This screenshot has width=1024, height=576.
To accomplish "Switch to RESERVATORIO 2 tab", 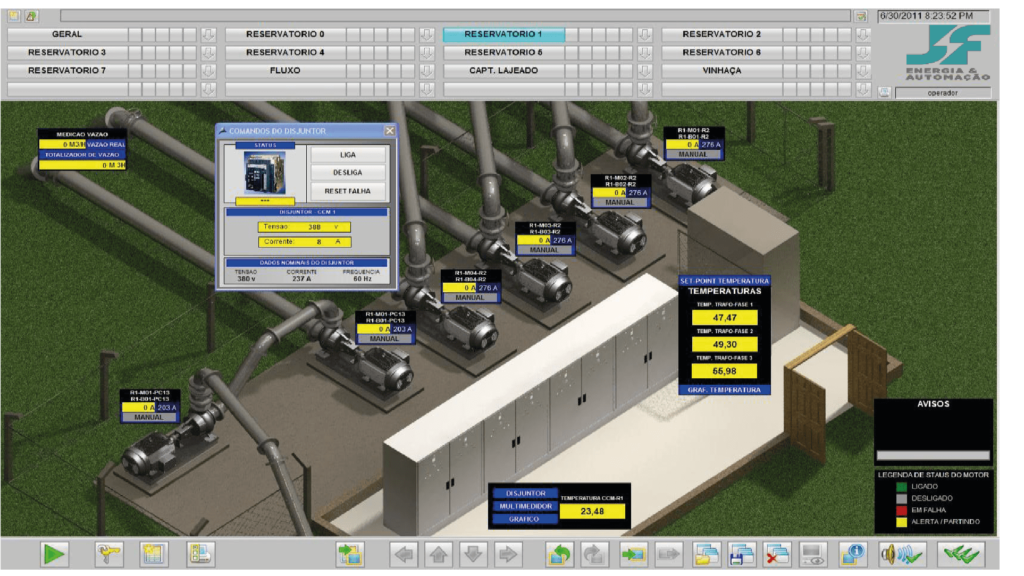I will tap(722, 34).
